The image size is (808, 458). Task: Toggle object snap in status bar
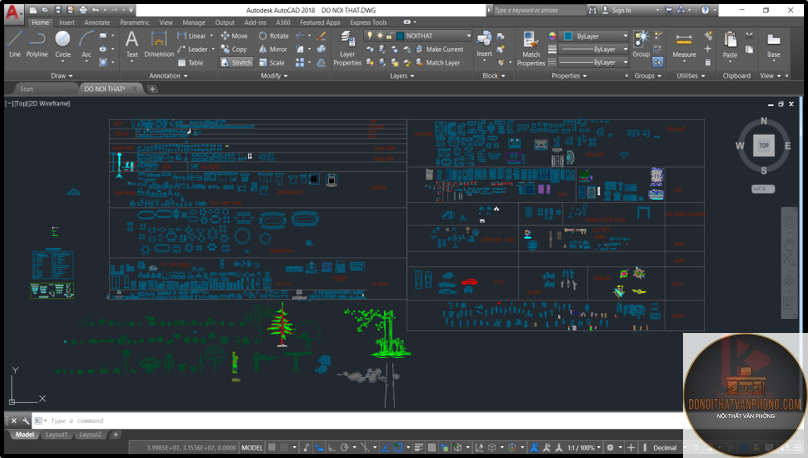coord(398,447)
